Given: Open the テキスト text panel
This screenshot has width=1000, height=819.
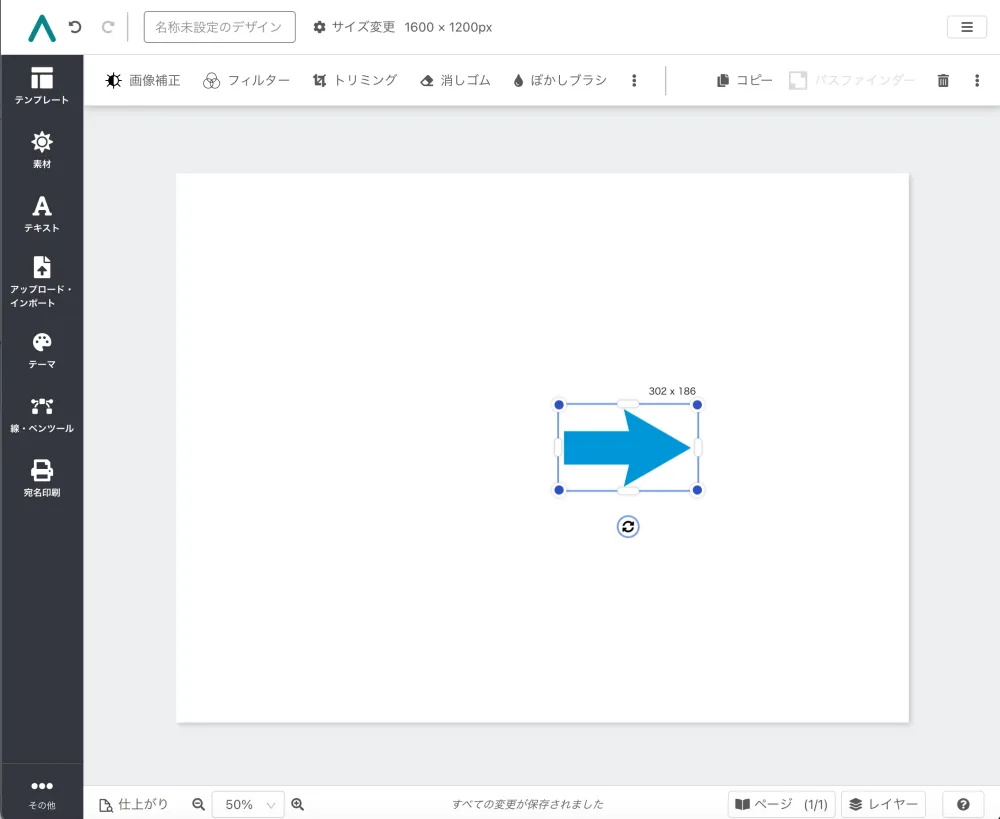Looking at the screenshot, I should [x=41, y=212].
